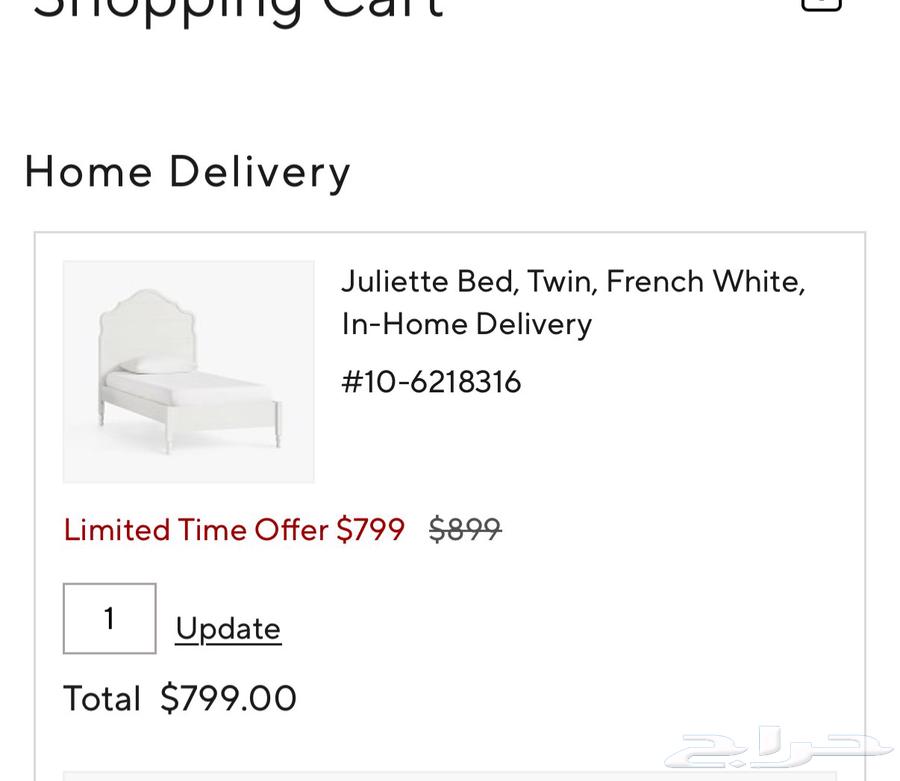This screenshot has height=781, width=900.
Task: Select item number #10-6218316
Action: pyautogui.click(x=431, y=382)
